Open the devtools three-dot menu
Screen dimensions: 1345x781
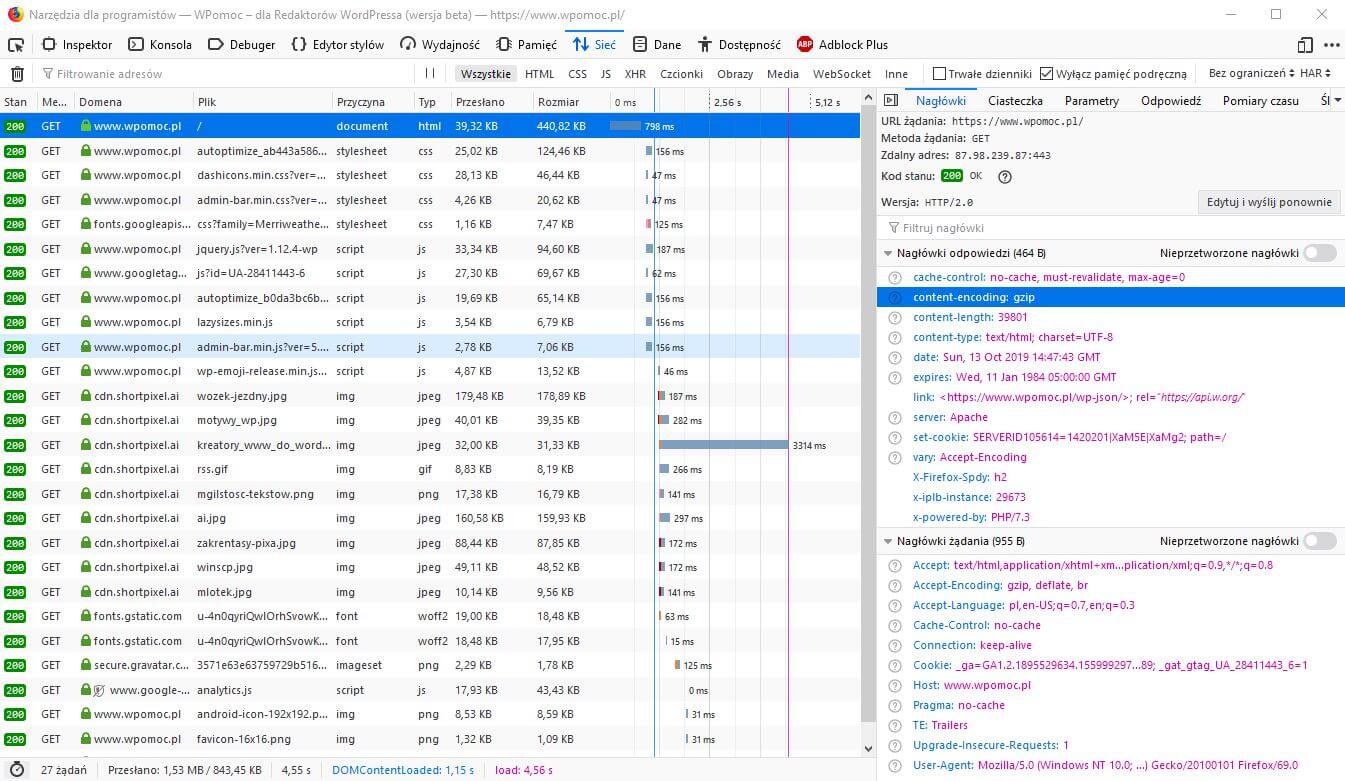point(1331,45)
